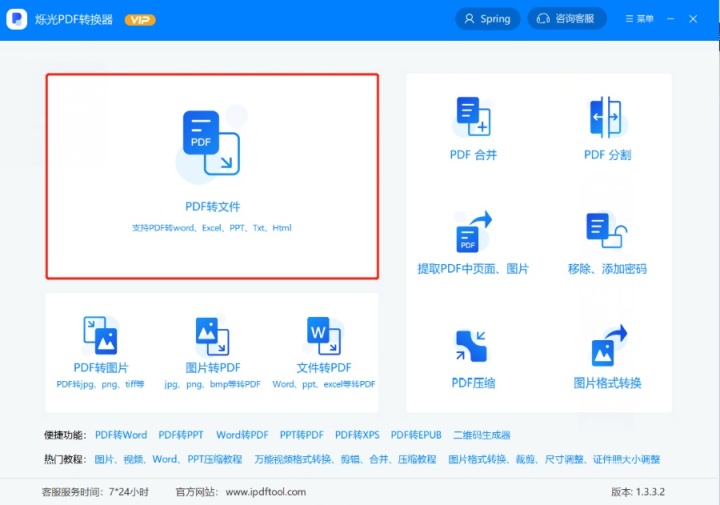720x505 pixels.
Task: Click jpg、png、bmp等转PDF subtitle
Action: [212, 384]
